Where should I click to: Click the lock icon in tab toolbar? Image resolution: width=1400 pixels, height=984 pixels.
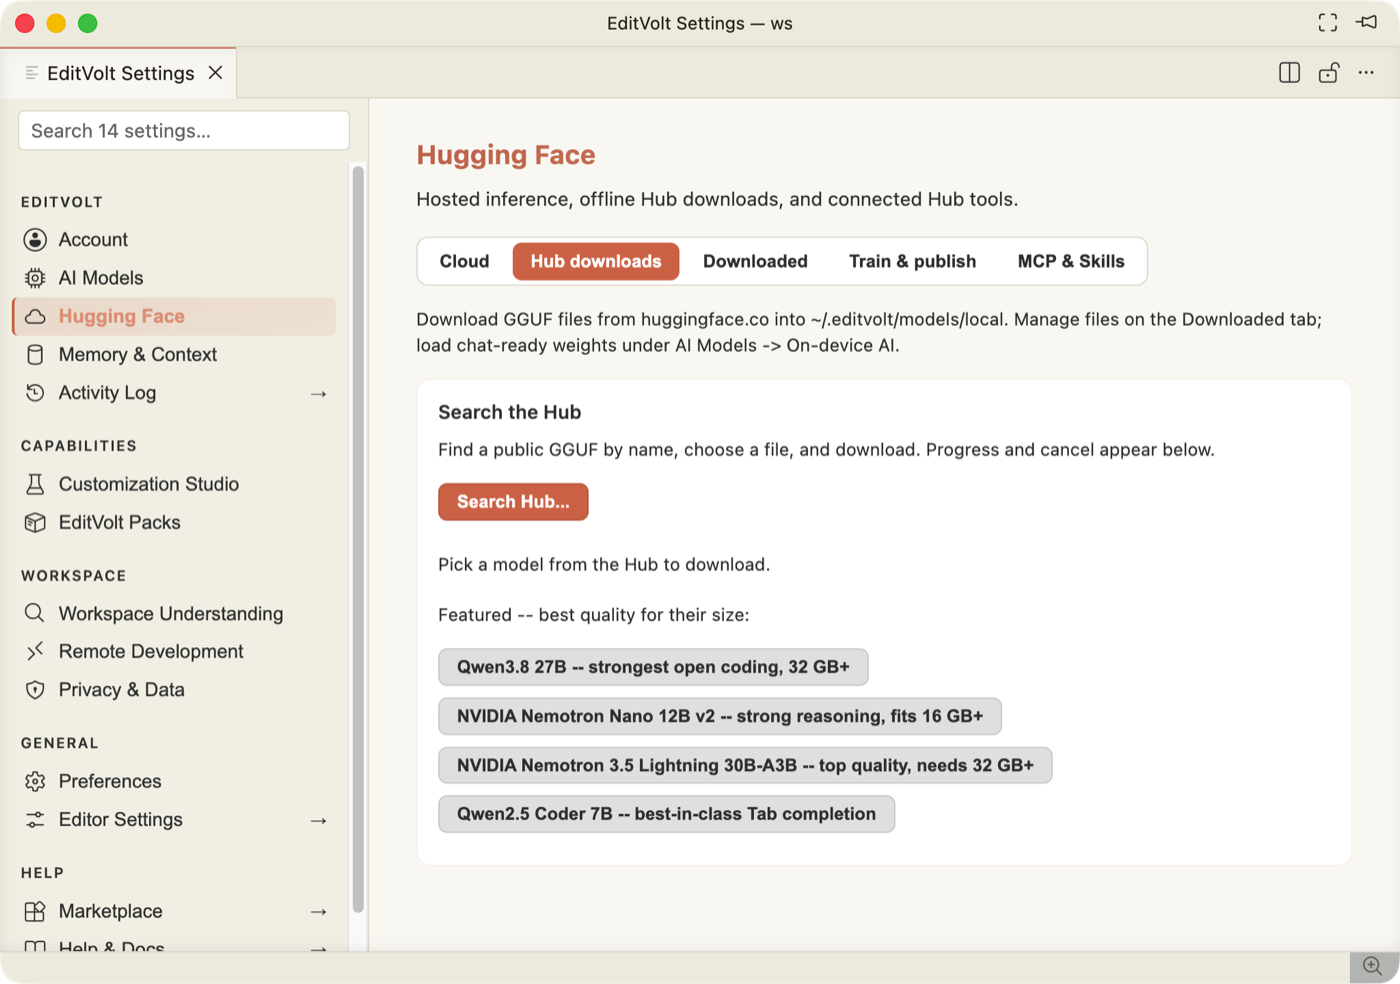pyautogui.click(x=1329, y=73)
